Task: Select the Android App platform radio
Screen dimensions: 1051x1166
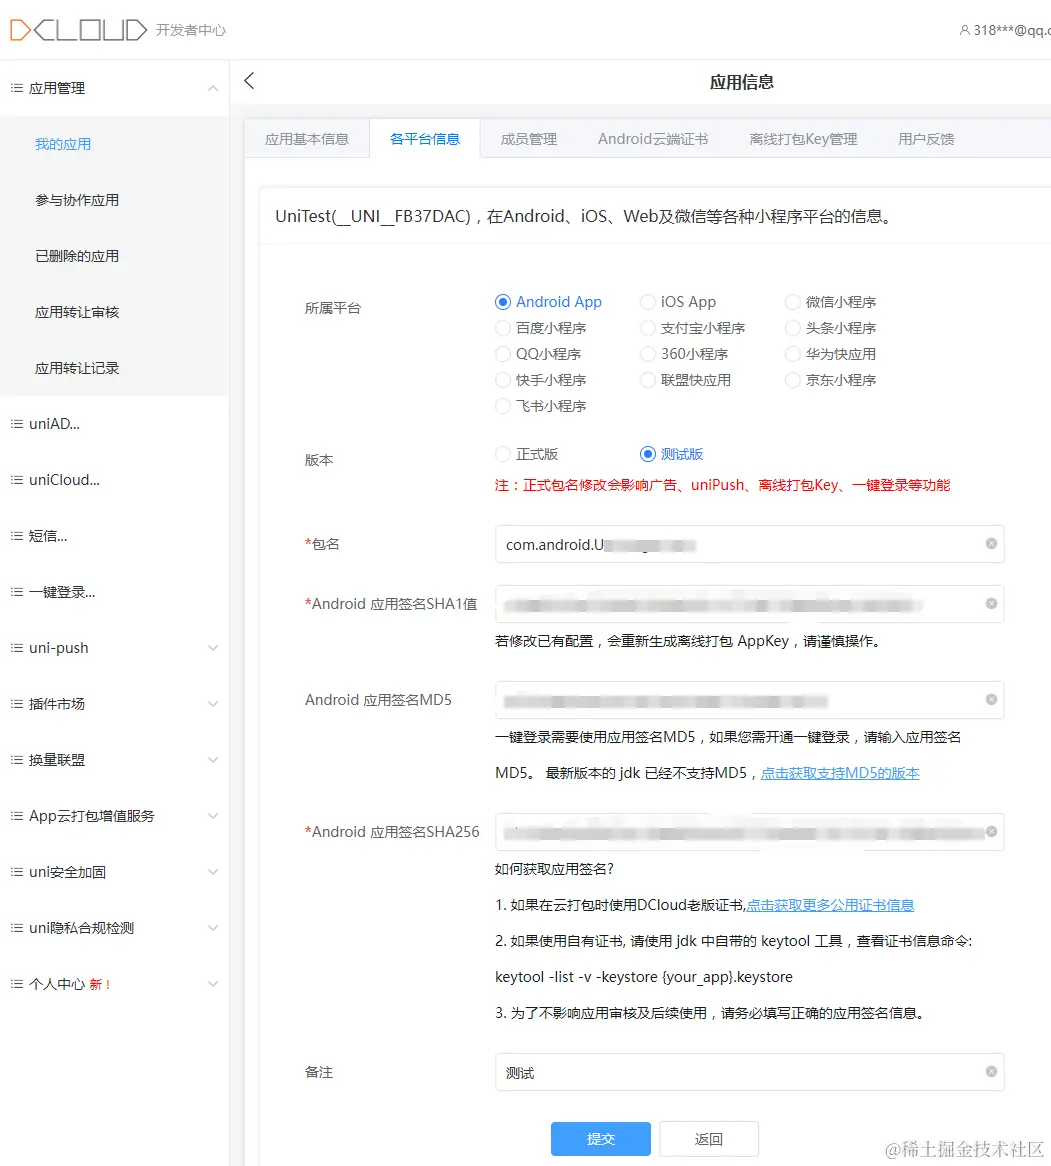Action: (x=503, y=302)
